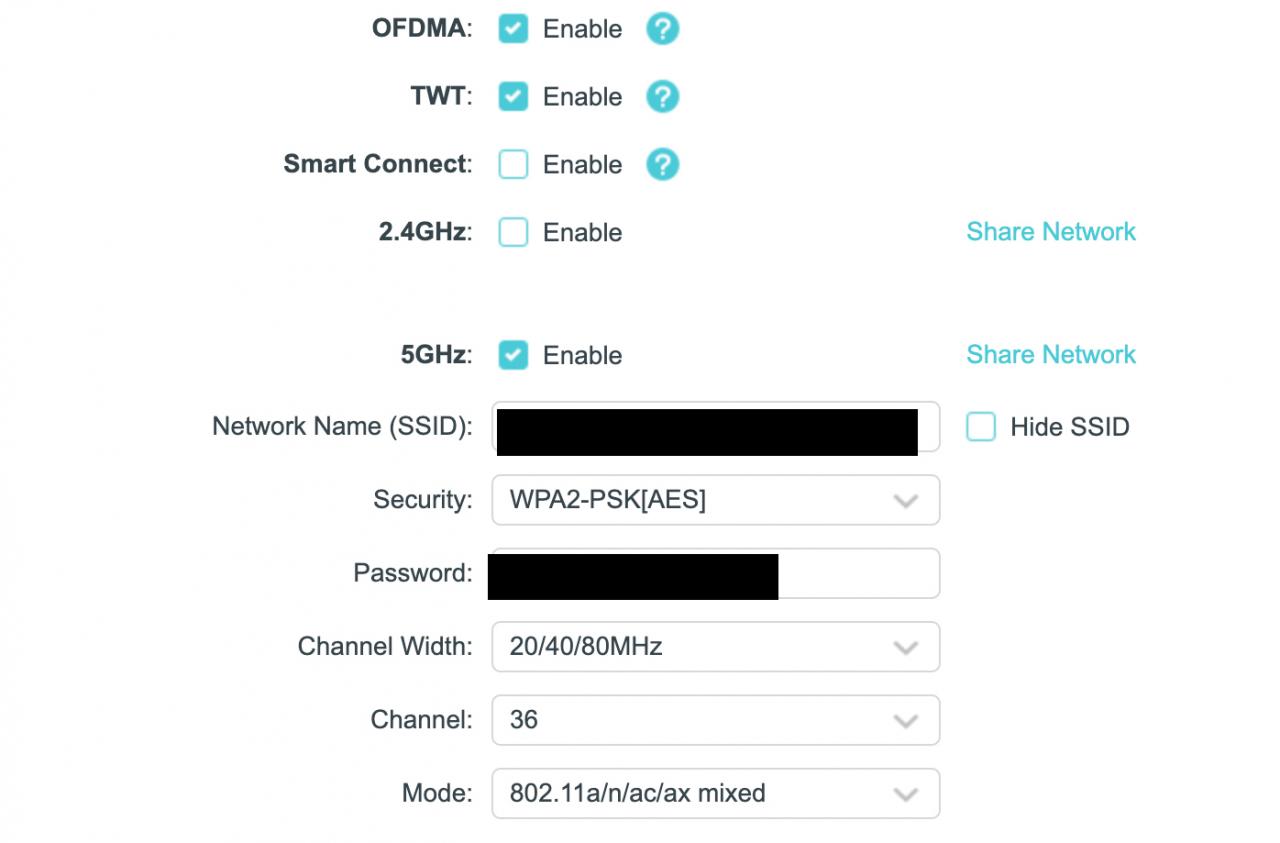Open the Channel 36 dropdown
Screen dimensions: 1280x843
[x=715, y=720]
